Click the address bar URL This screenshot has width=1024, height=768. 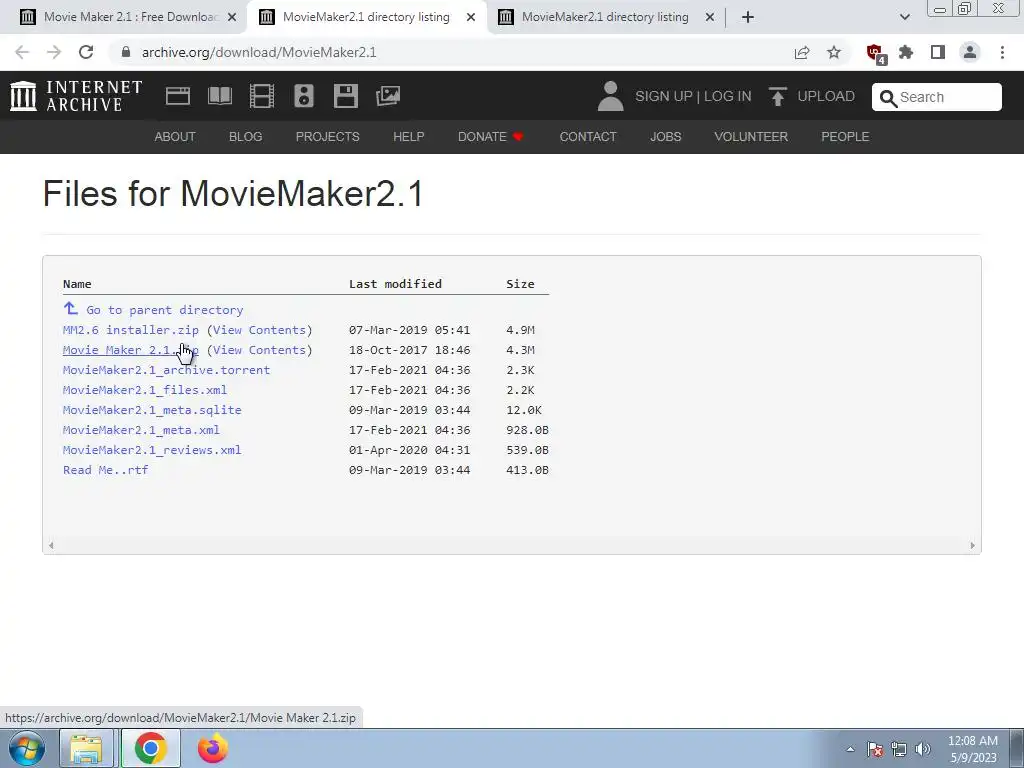[259, 52]
